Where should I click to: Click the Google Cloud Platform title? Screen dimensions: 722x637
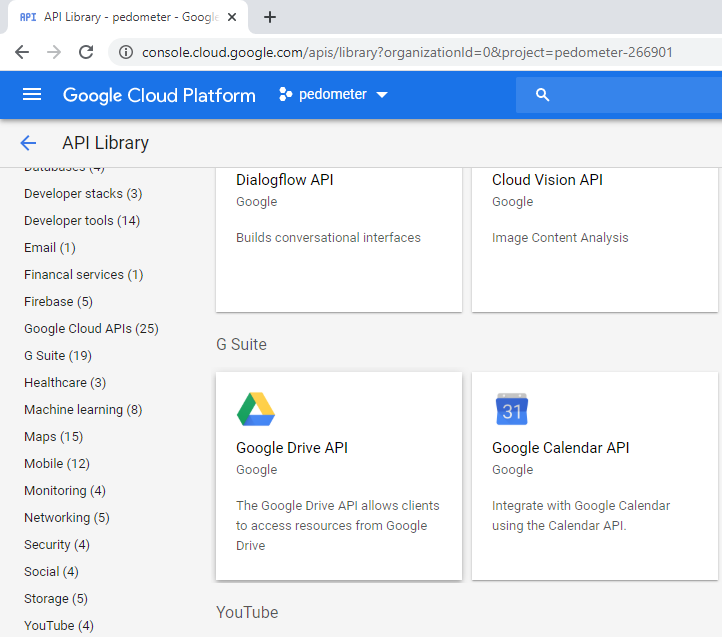159,95
